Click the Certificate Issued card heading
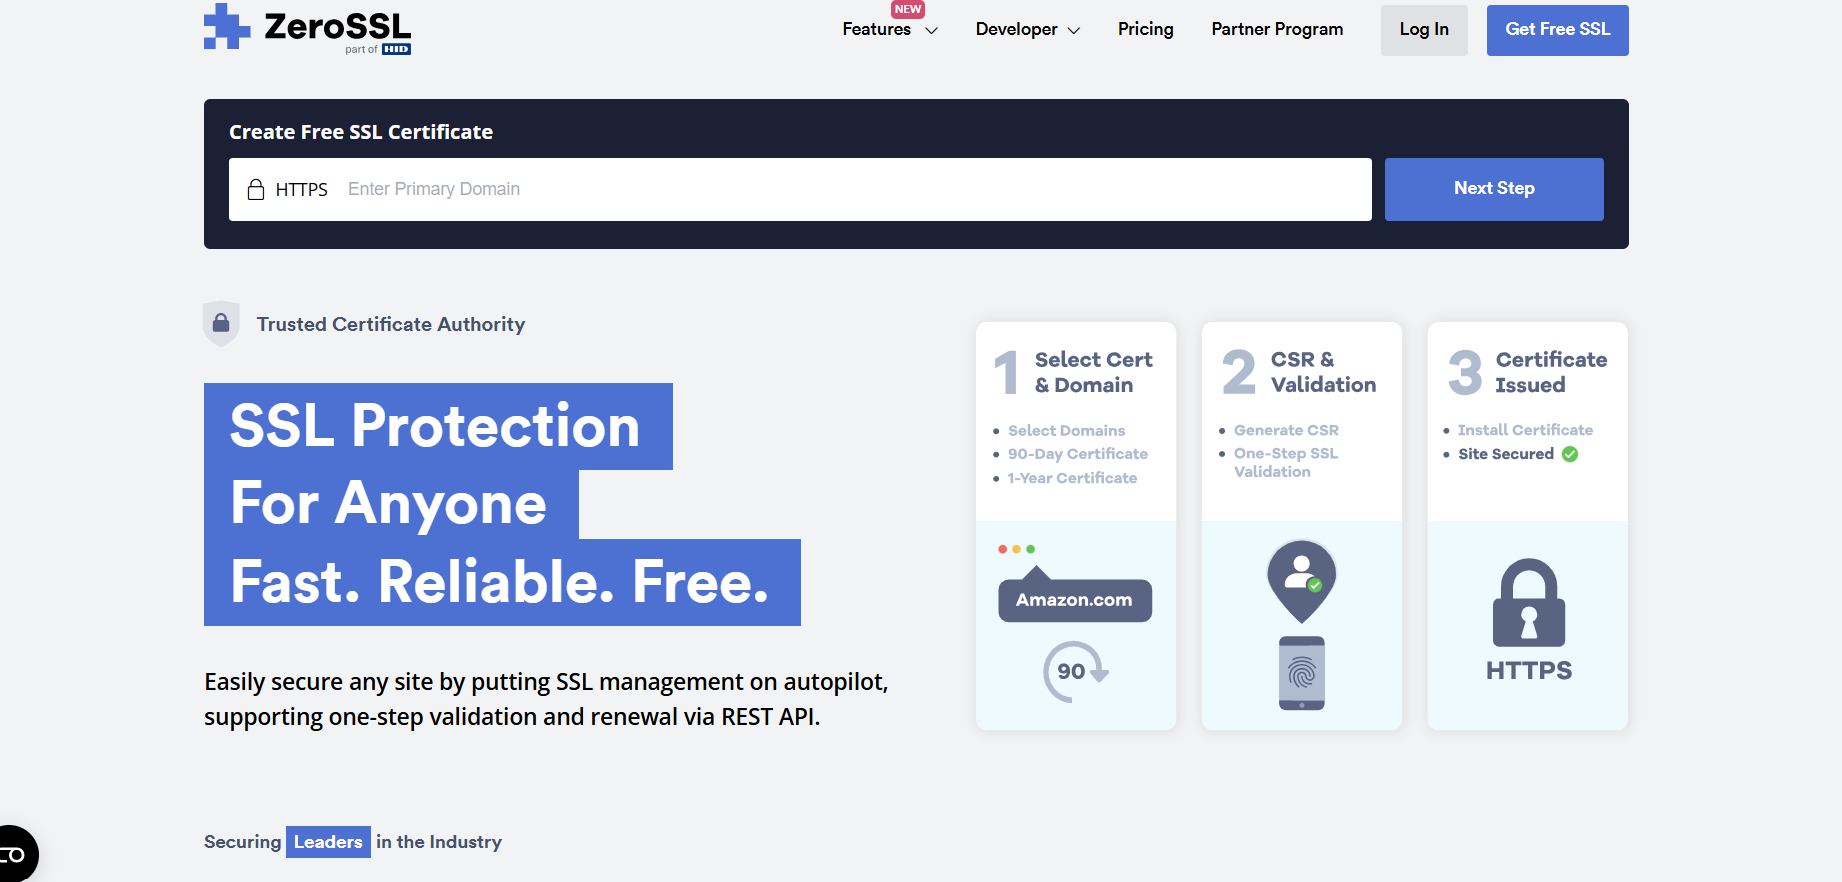 point(1551,372)
